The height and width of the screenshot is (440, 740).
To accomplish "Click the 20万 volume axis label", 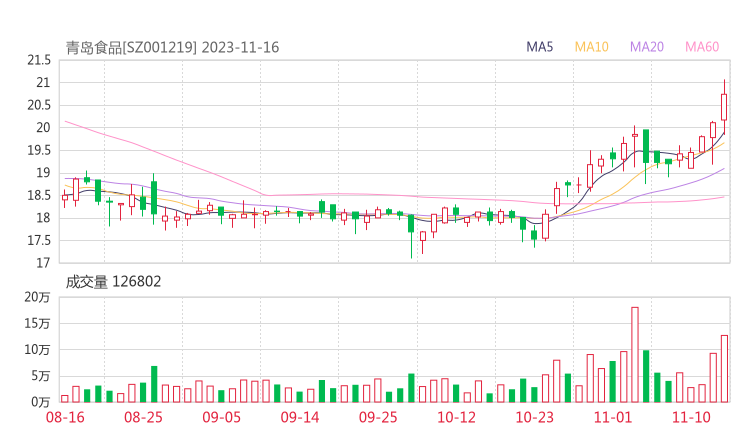I will 37,297.
